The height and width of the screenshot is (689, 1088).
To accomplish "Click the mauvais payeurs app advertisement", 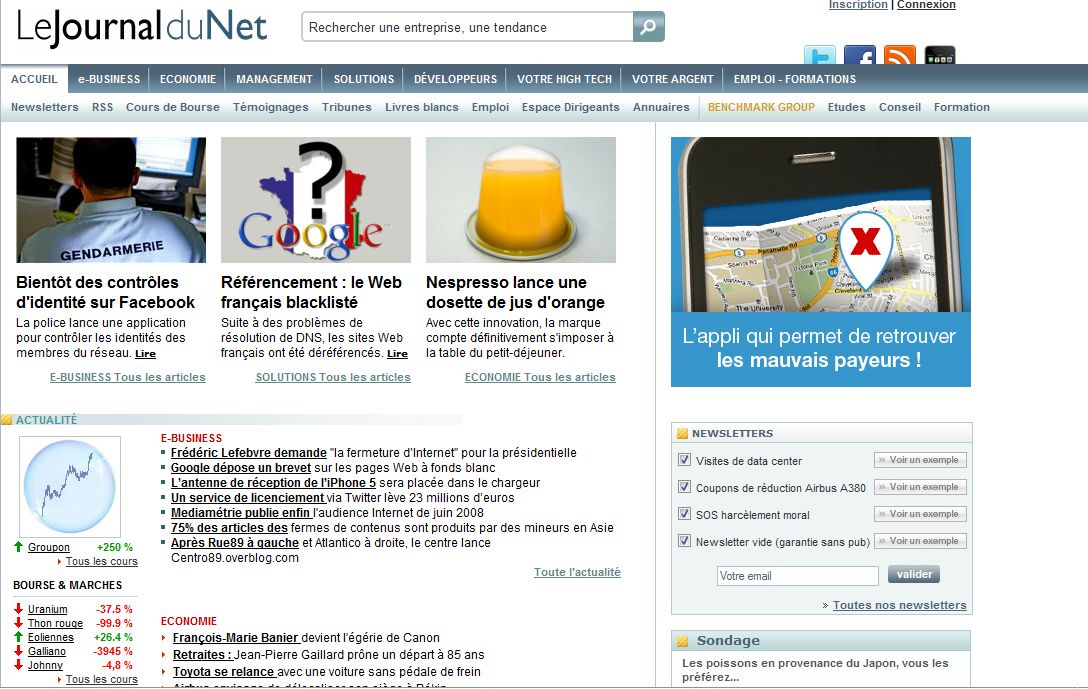I will point(821,262).
